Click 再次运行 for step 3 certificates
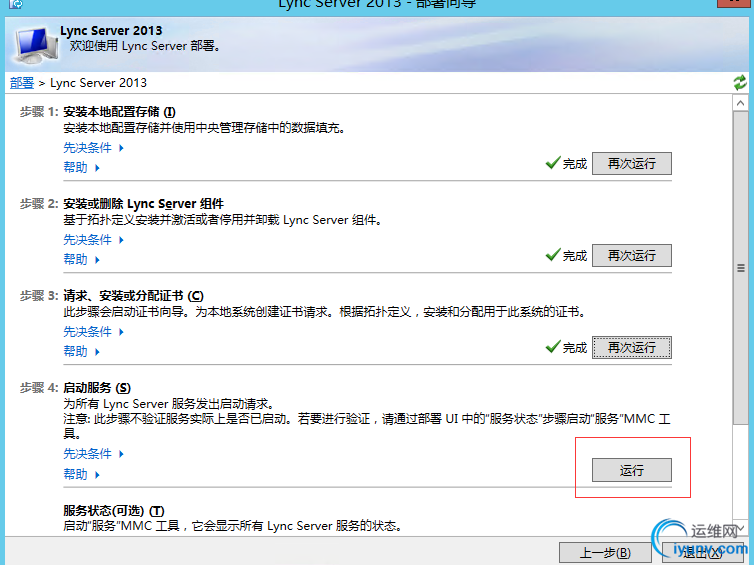Screen dimensions: 754x565 631,347
